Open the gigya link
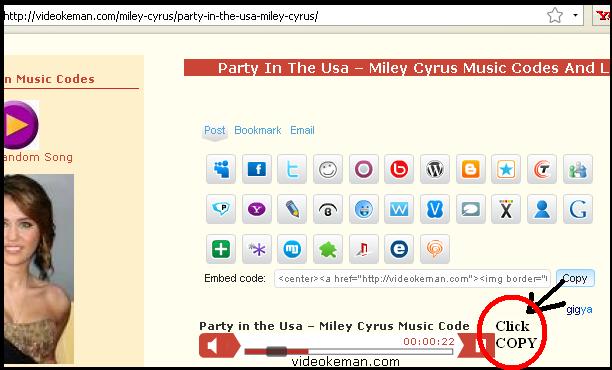The width and height of the screenshot is (612, 370). tap(579, 310)
